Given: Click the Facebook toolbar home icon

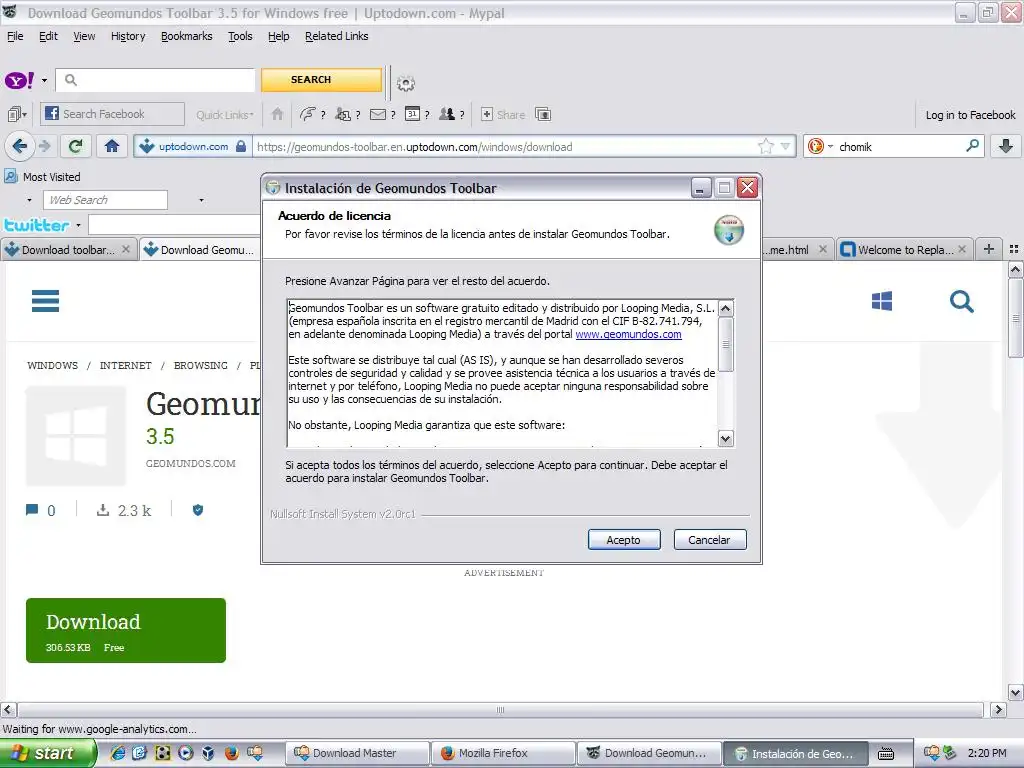Looking at the screenshot, I should [x=277, y=114].
